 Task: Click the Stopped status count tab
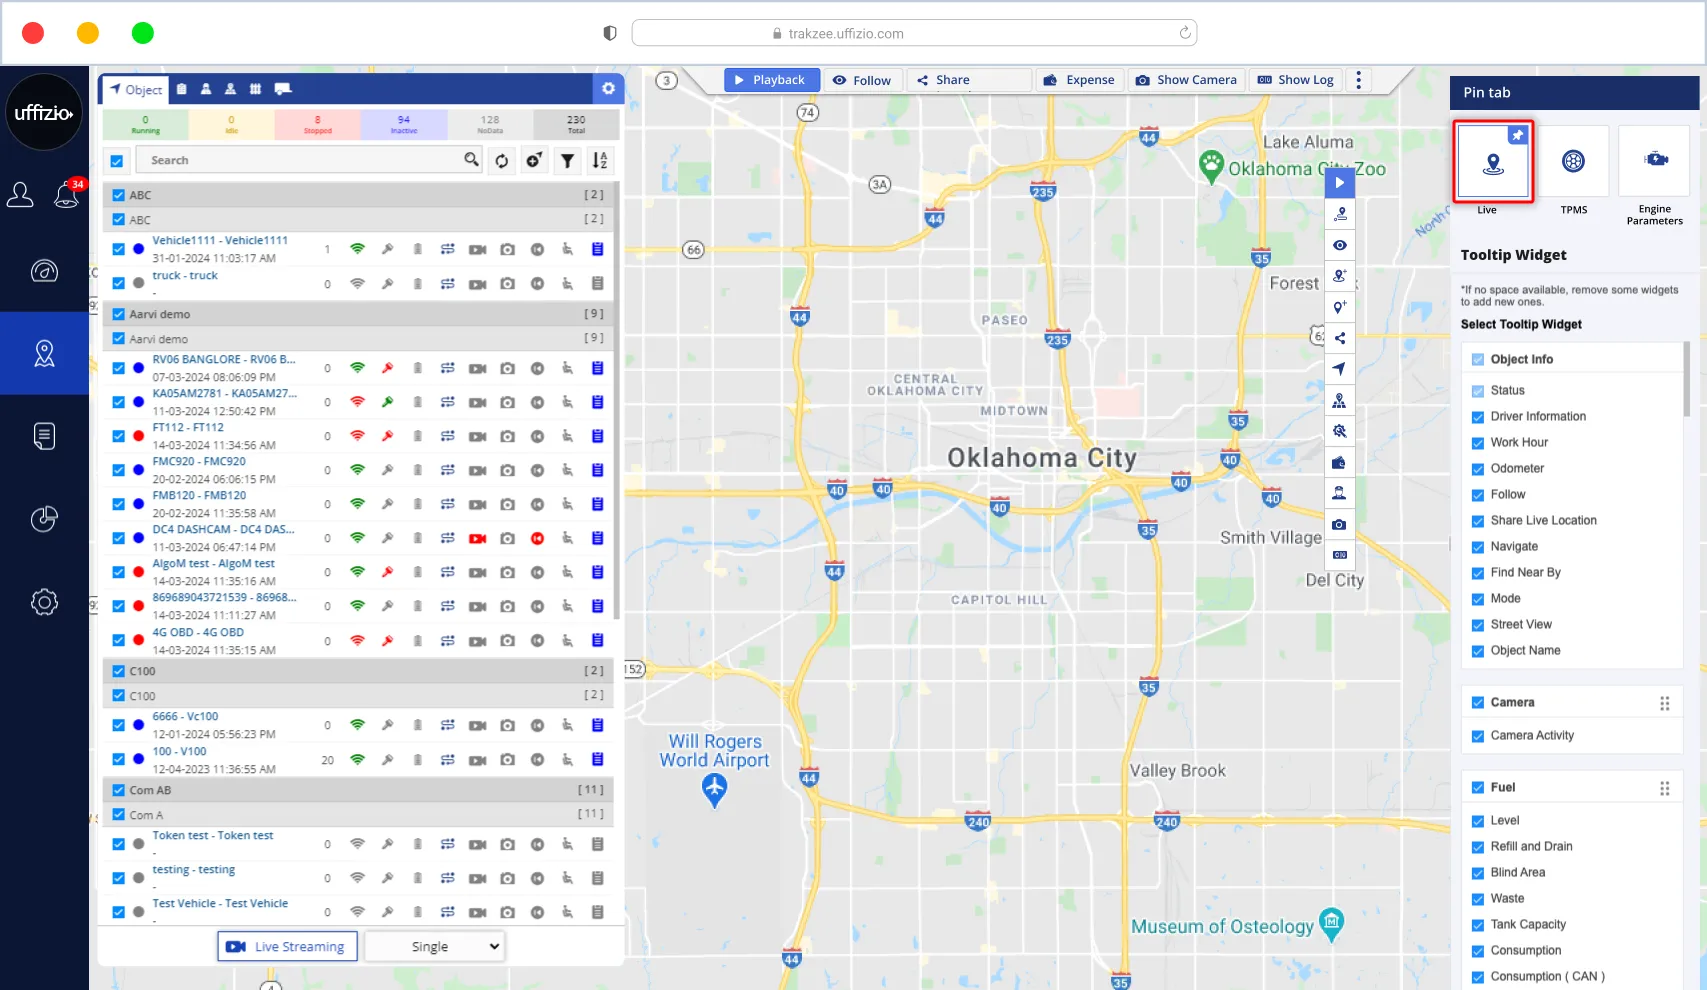pos(317,124)
